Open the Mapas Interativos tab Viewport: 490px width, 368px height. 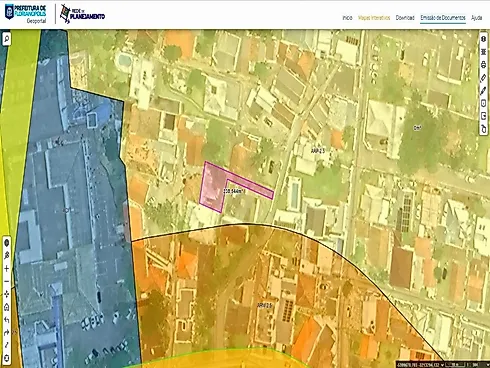coord(374,18)
